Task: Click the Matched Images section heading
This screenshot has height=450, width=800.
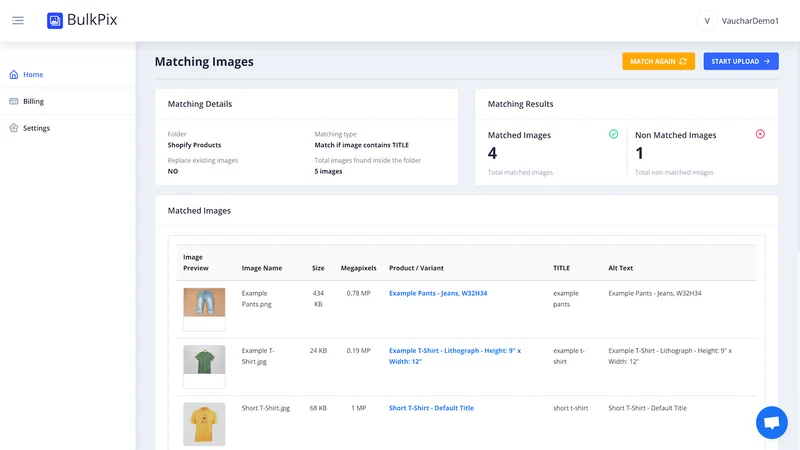Action: (199, 211)
